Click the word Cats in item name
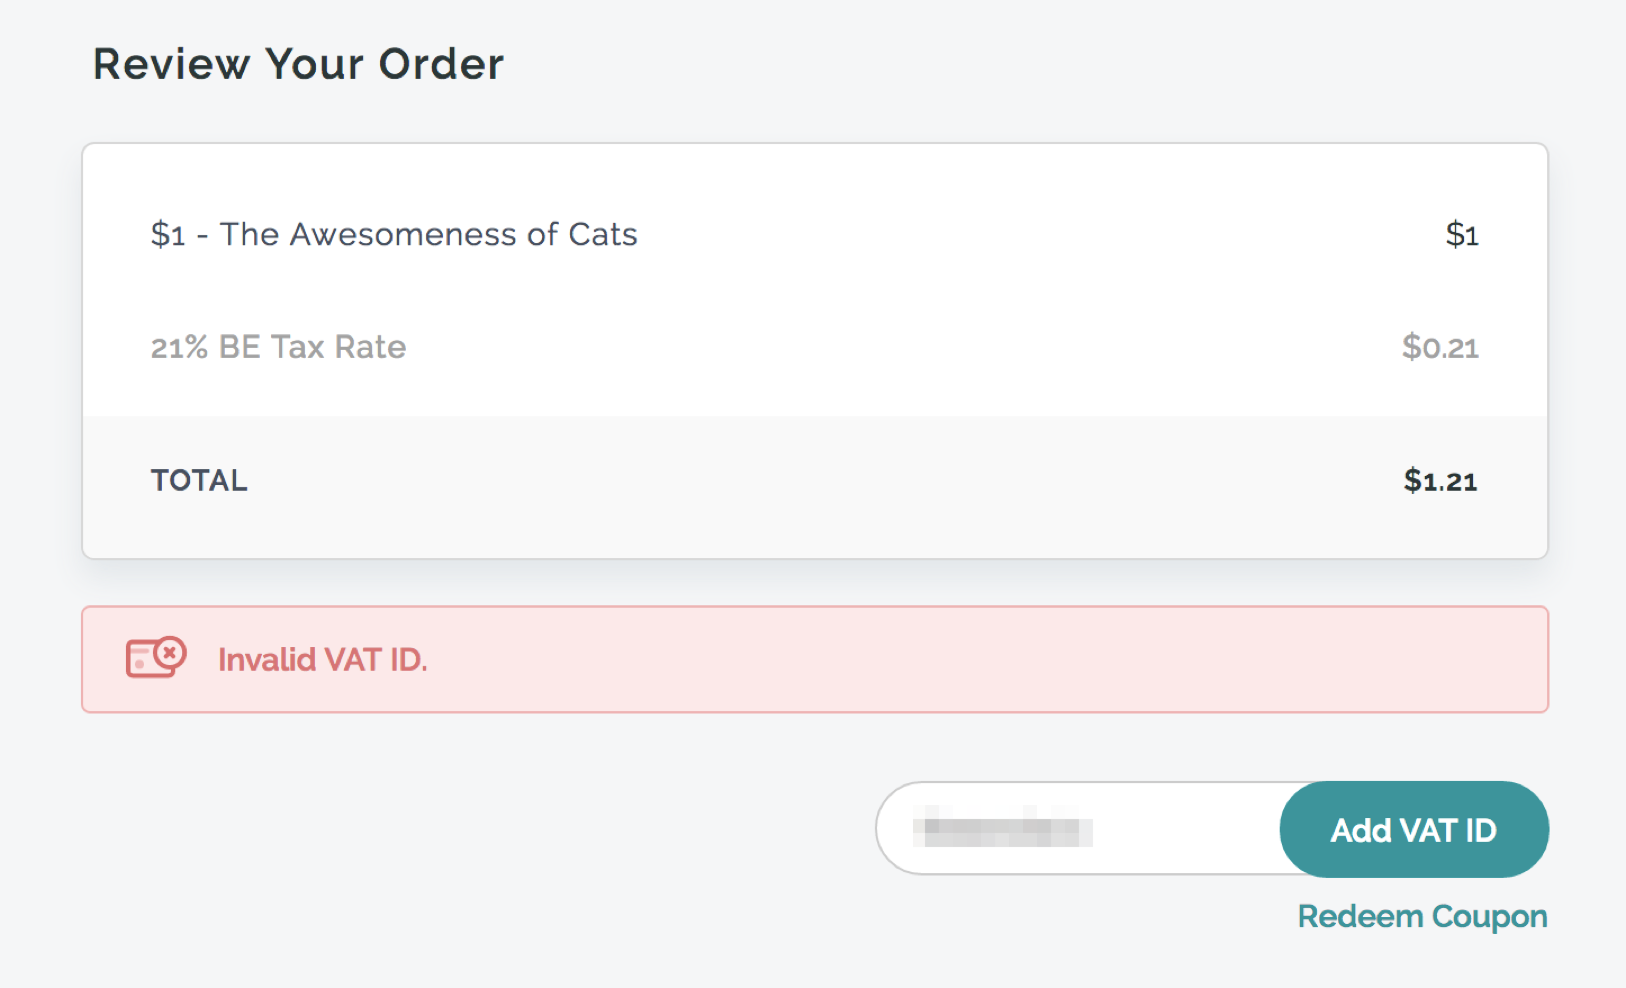The width and height of the screenshot is (1626, 988). [603, 234]
